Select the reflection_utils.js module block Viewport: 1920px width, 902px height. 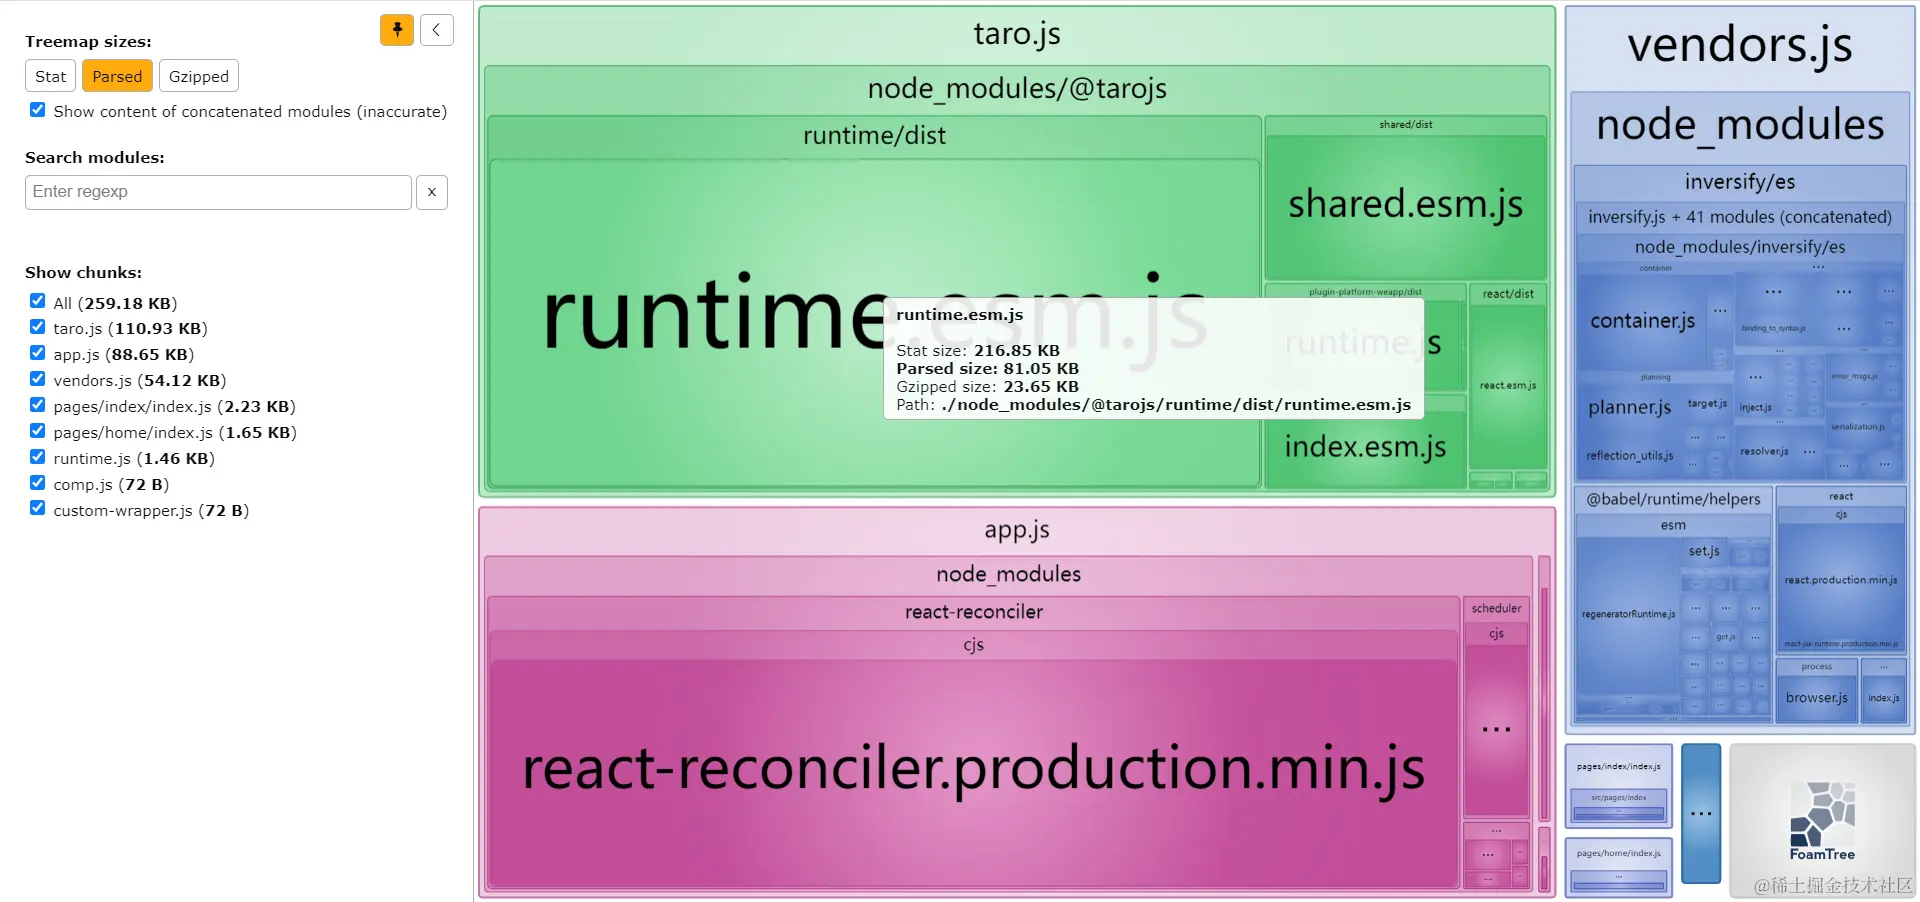1629,456
